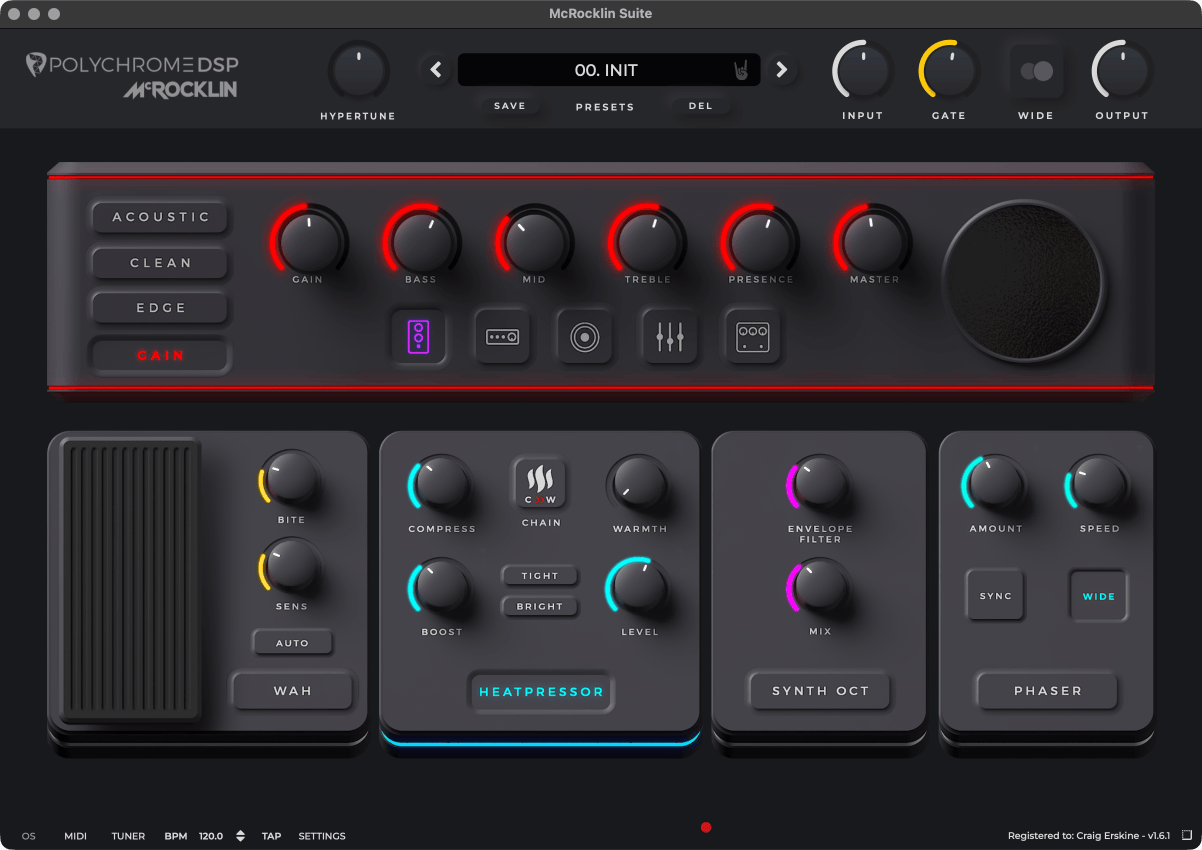Go to next preset with right arrow
The image size is (1202, 850).
click(x=782, y=70)
